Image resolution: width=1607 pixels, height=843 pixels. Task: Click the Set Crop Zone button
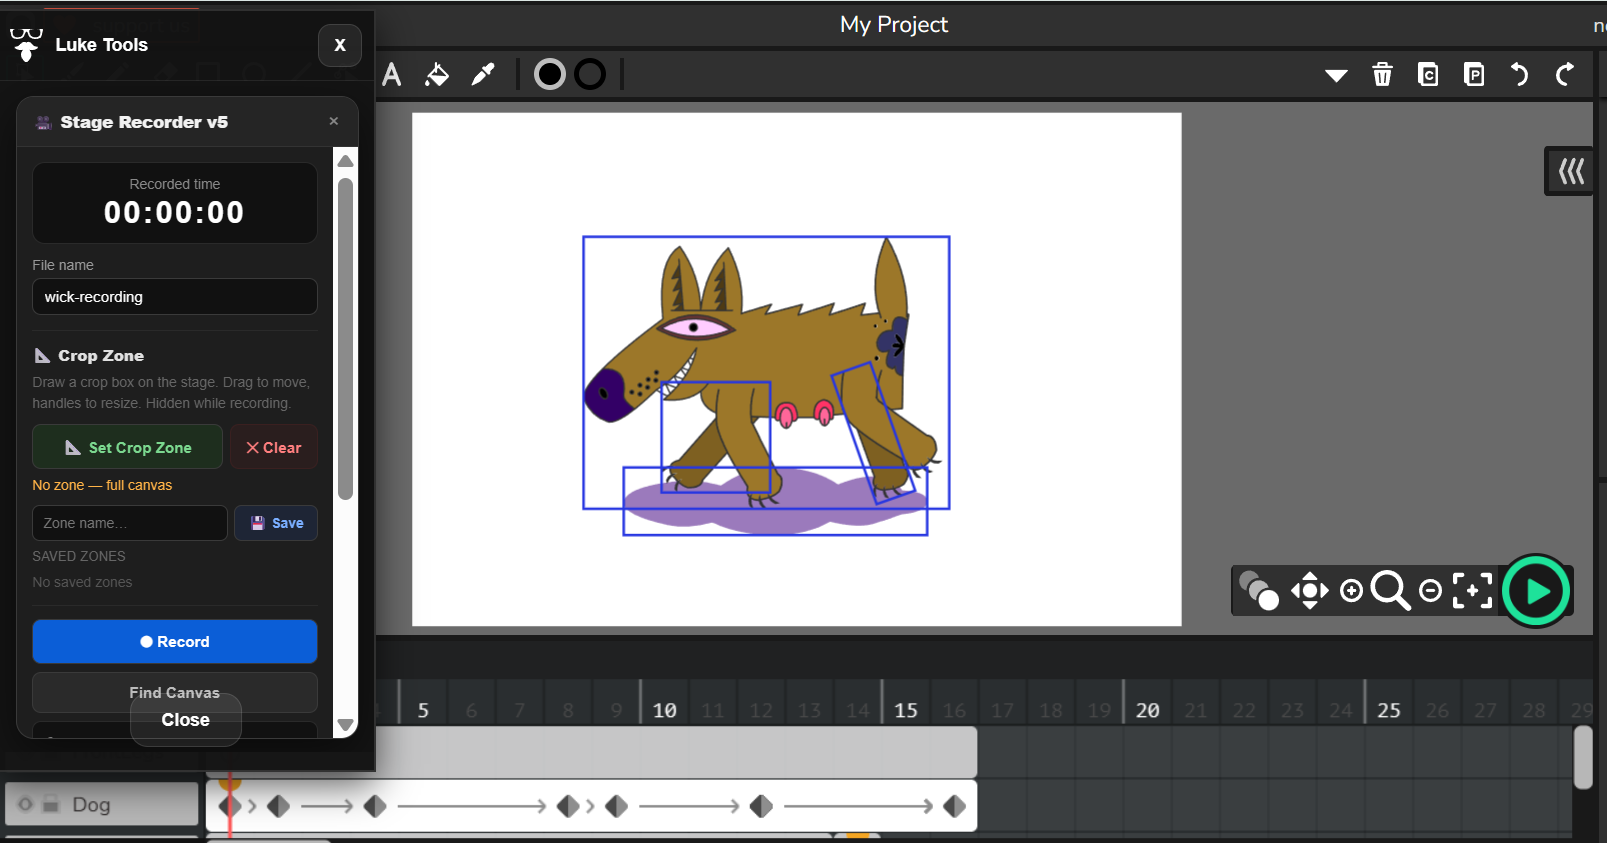(x=128, y=448)
